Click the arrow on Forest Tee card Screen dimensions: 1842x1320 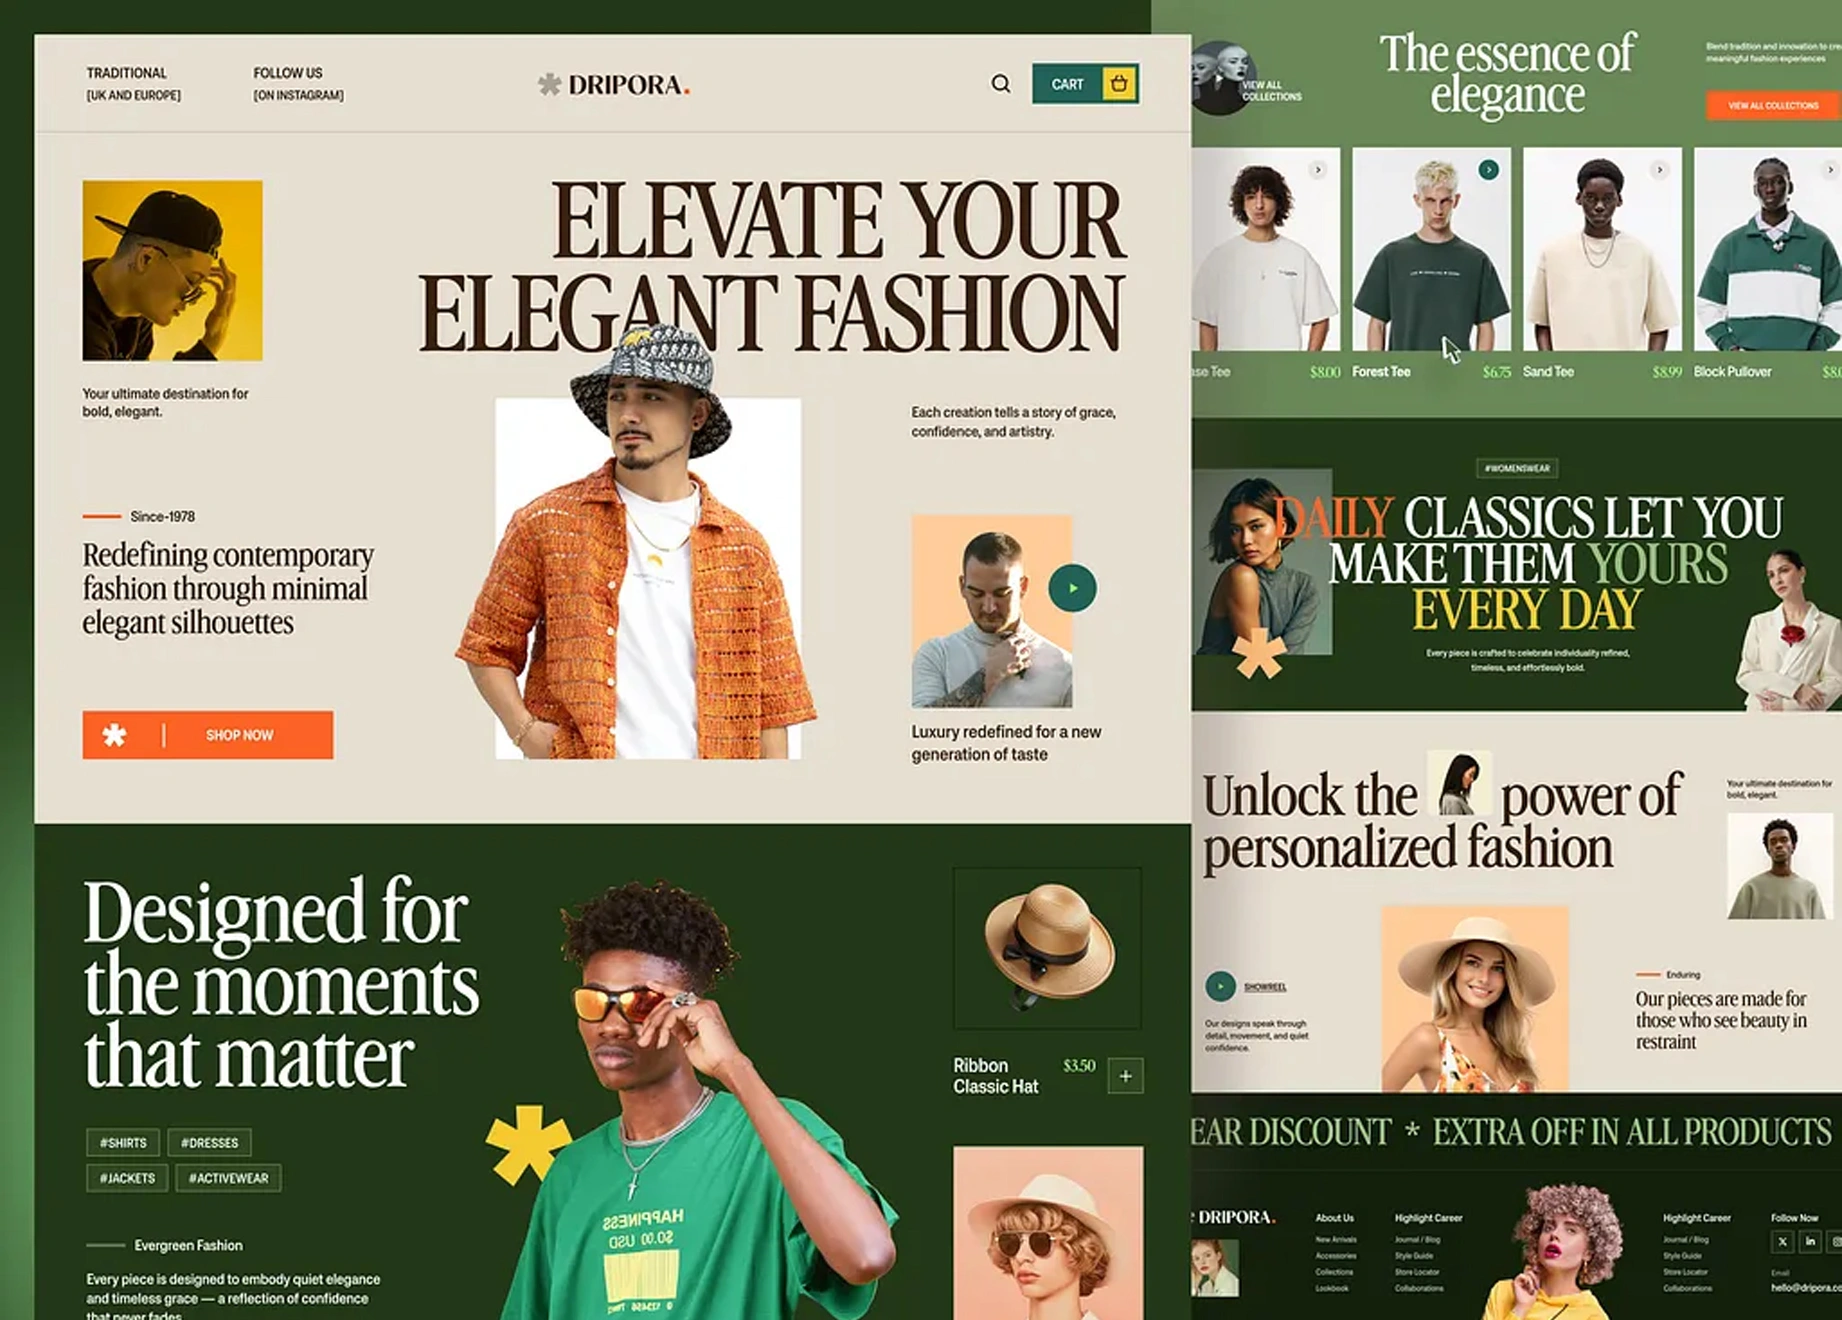coord(1489,170)
